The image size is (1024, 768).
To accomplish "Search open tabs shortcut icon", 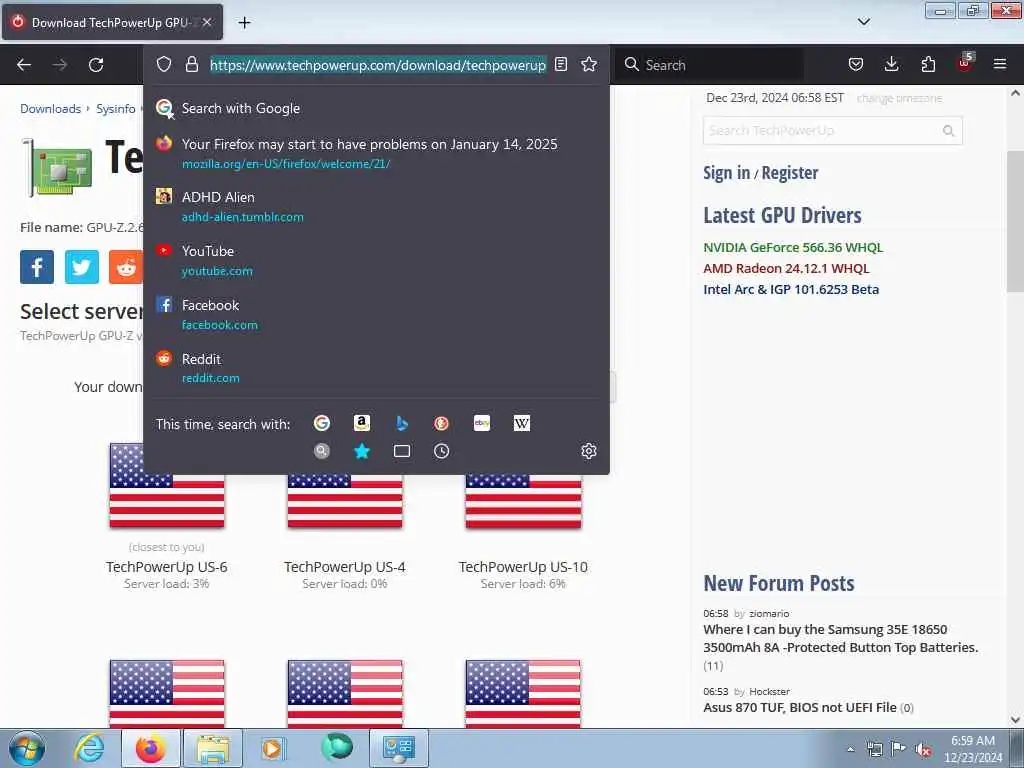I will pyautogui.click(x=402, y=451).
